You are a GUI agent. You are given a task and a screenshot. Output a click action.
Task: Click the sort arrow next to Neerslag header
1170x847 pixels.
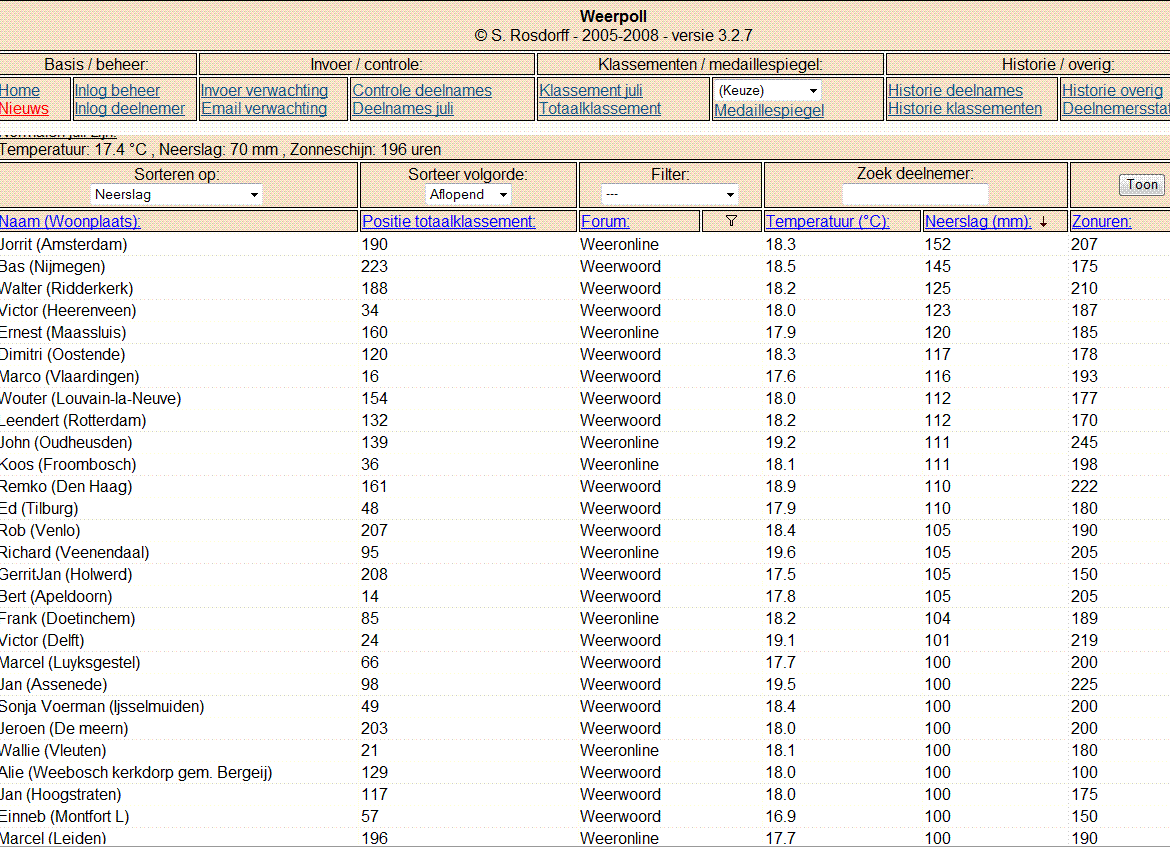pyautogui.click(x=1043, y=222)
